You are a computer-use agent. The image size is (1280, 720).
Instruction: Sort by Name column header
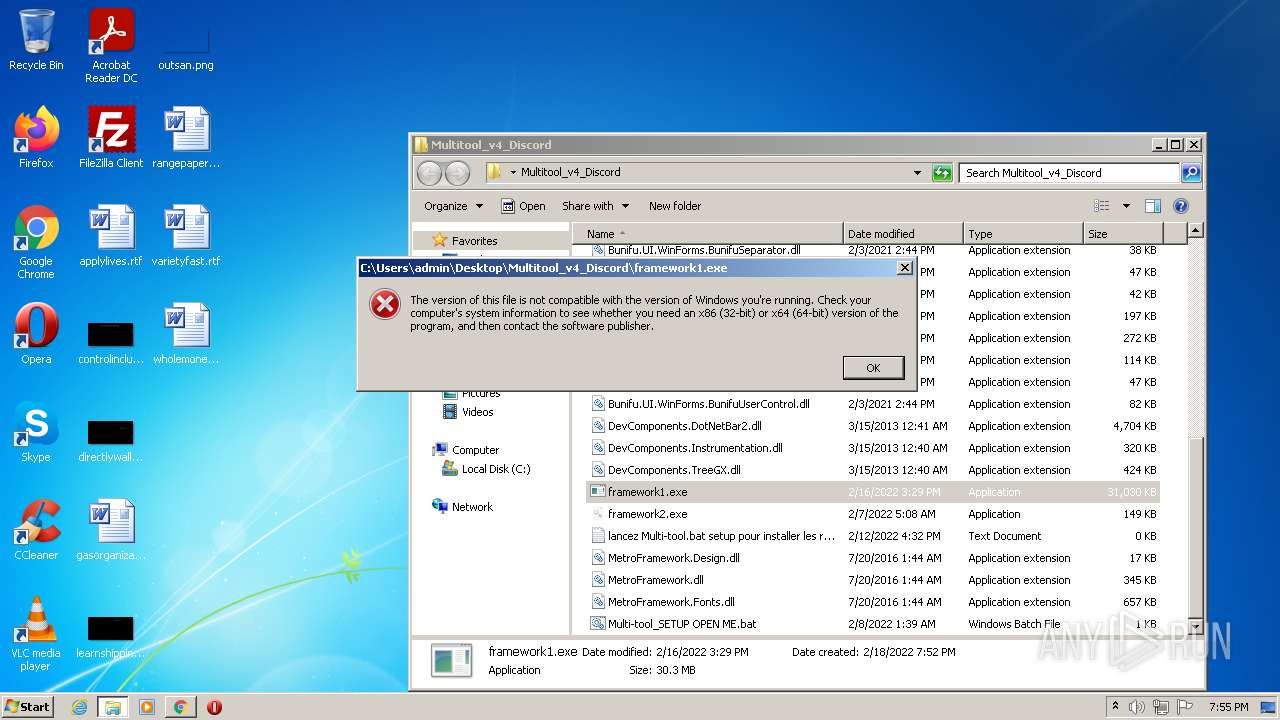pyautogui.click(x=708, y=234)
